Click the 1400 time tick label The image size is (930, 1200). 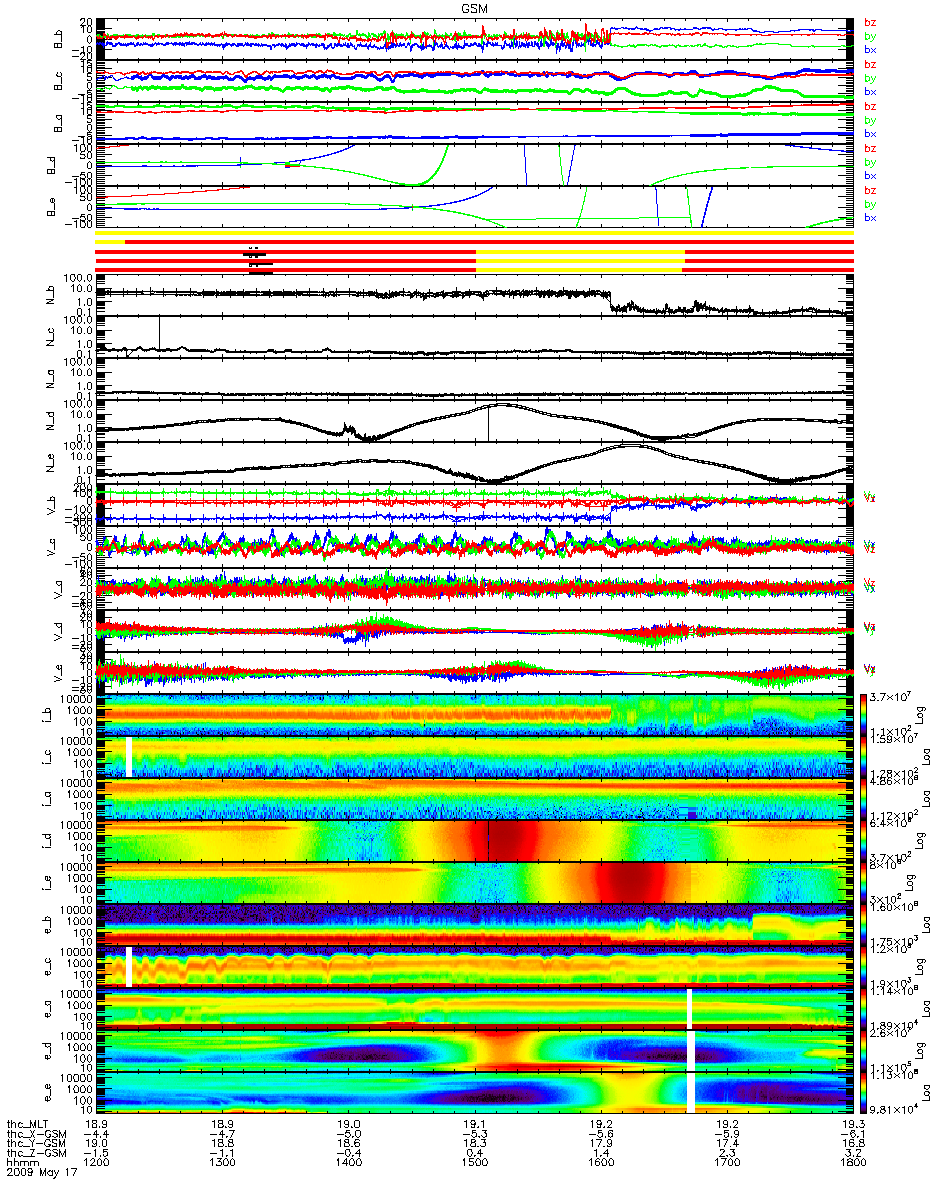point(347,1163)
